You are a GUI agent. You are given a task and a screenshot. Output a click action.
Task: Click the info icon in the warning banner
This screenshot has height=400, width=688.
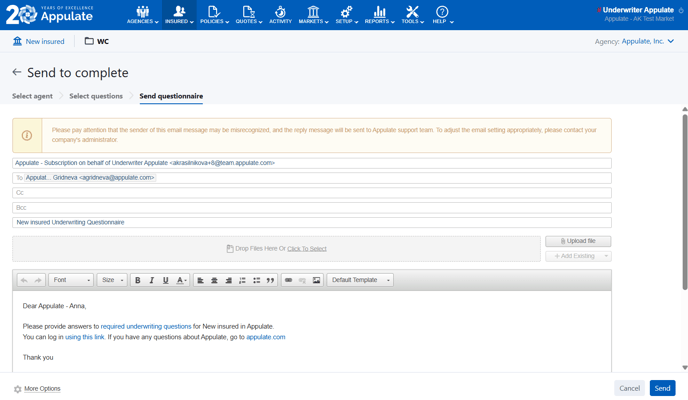27,135
